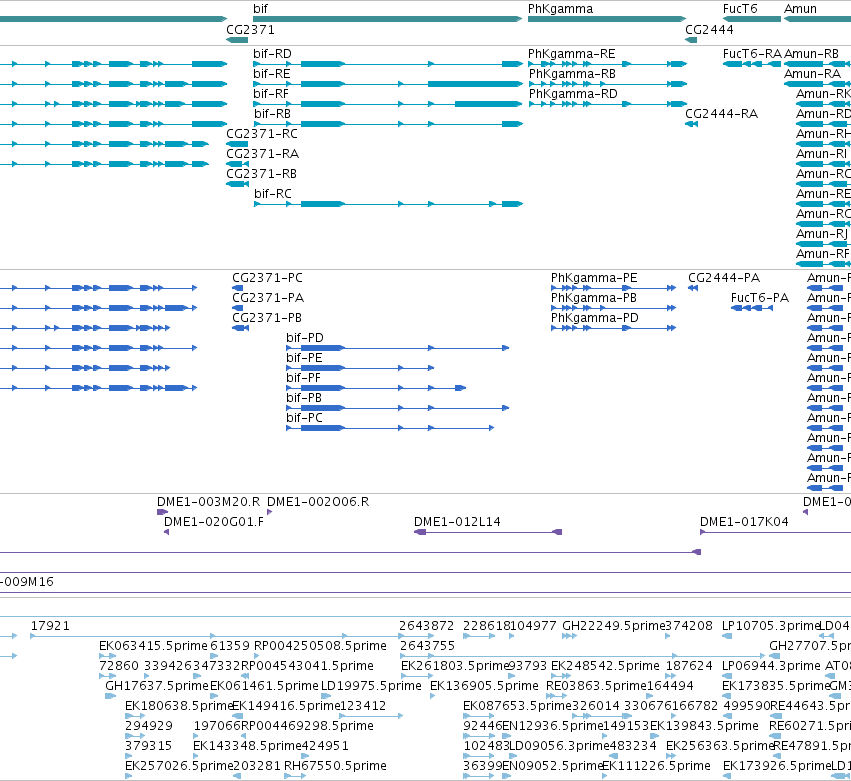Viewport: 851px width, 781px height.
Task: Click the DME1-002O06.R clone end
Action: pos(269,512)
